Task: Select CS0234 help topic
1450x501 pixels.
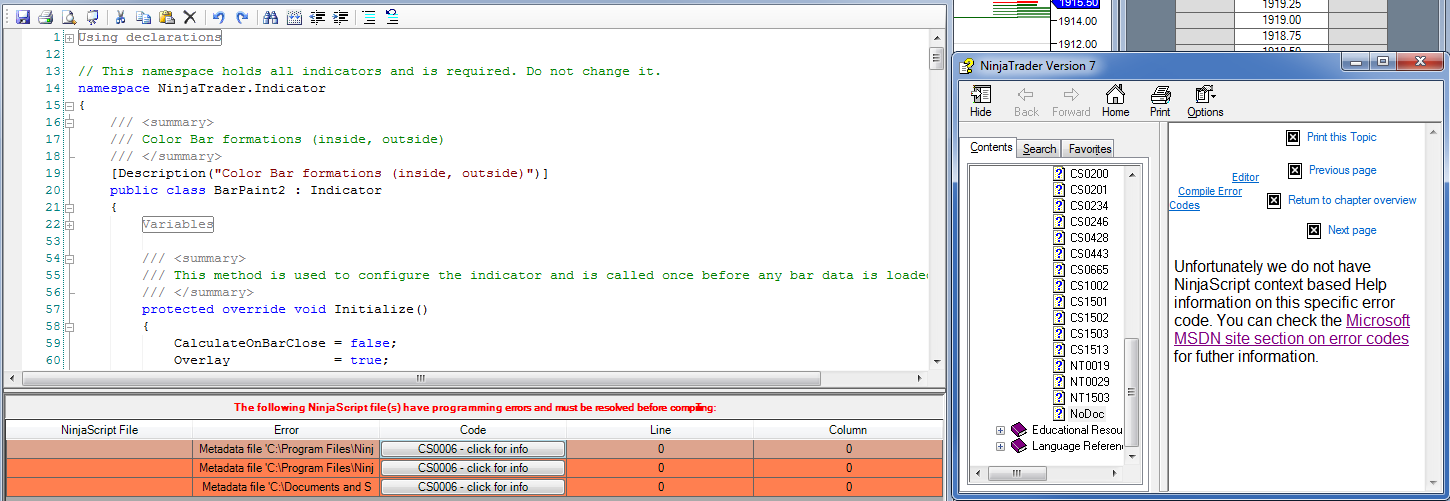Action: [x=1088, y=206]
